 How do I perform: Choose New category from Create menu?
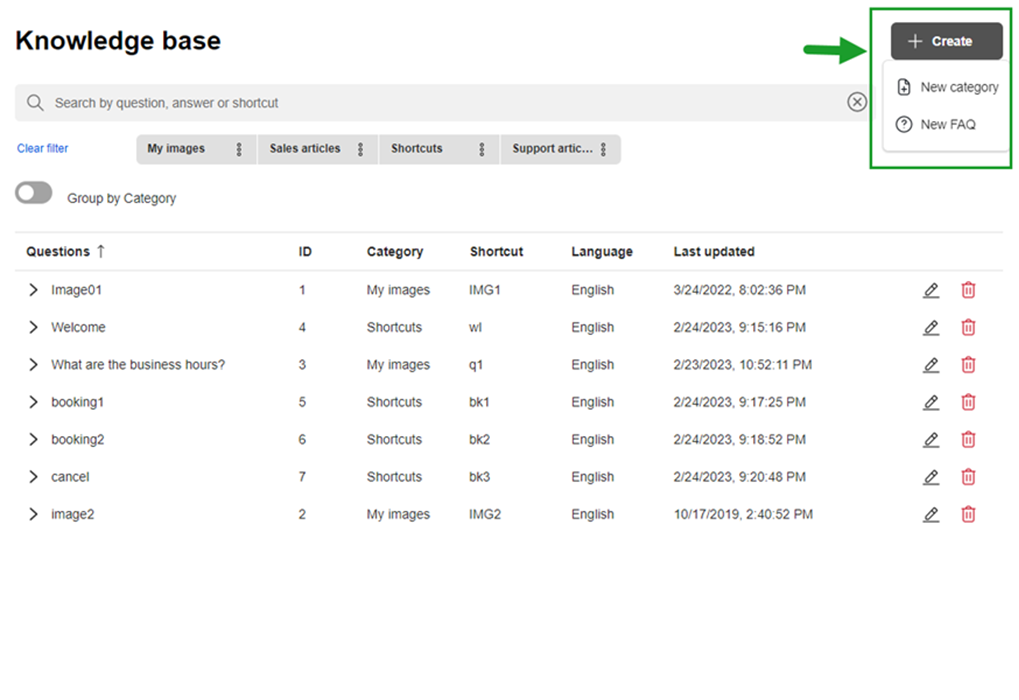pos(947,87)
